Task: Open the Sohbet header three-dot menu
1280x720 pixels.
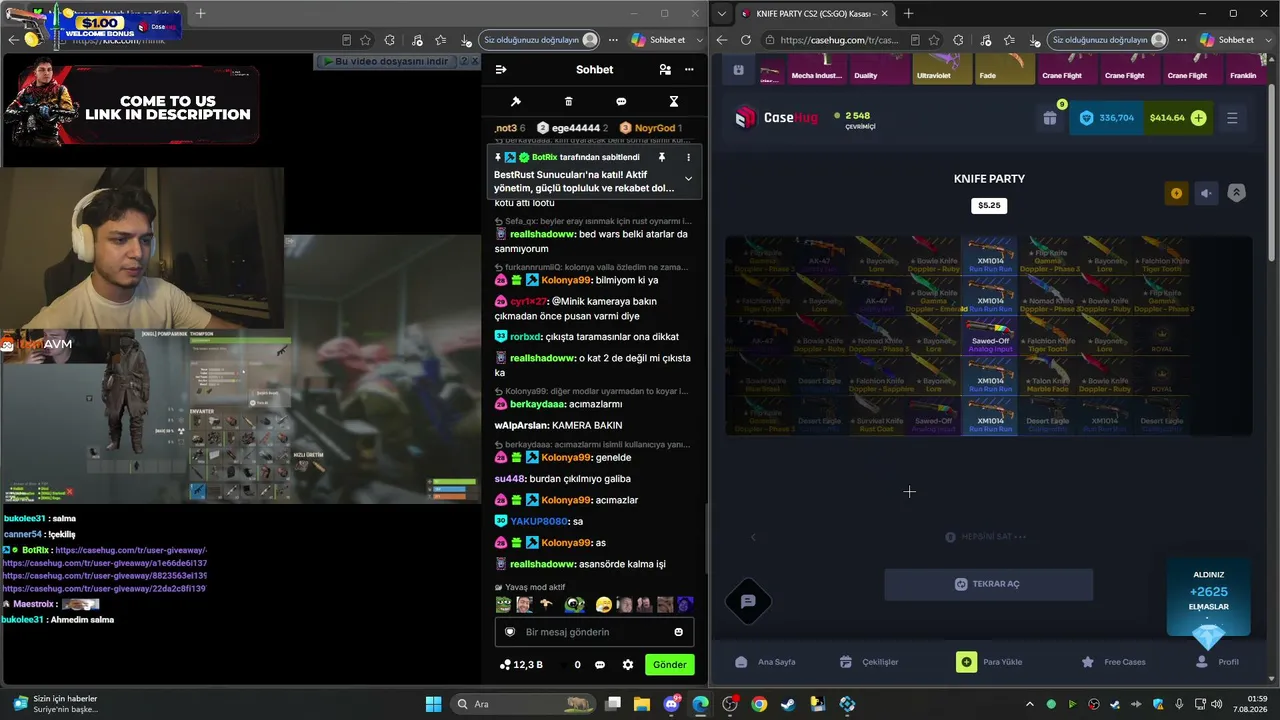Action: (x=689, y=70)
